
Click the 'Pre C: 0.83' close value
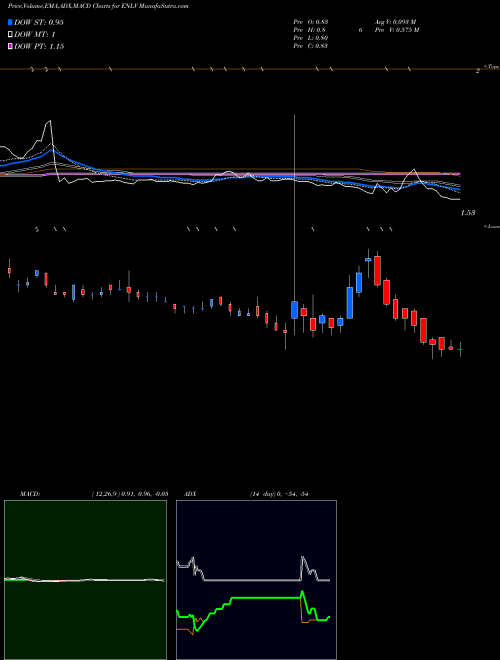coord(311,46)
